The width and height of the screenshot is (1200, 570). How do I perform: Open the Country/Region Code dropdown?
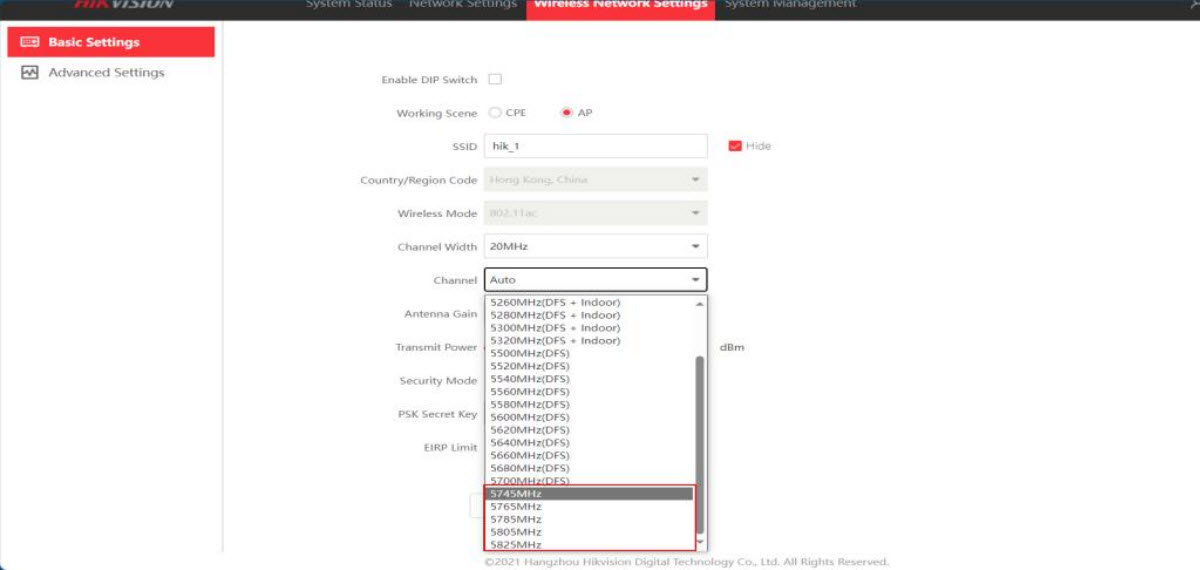click(x=595, y=180)
